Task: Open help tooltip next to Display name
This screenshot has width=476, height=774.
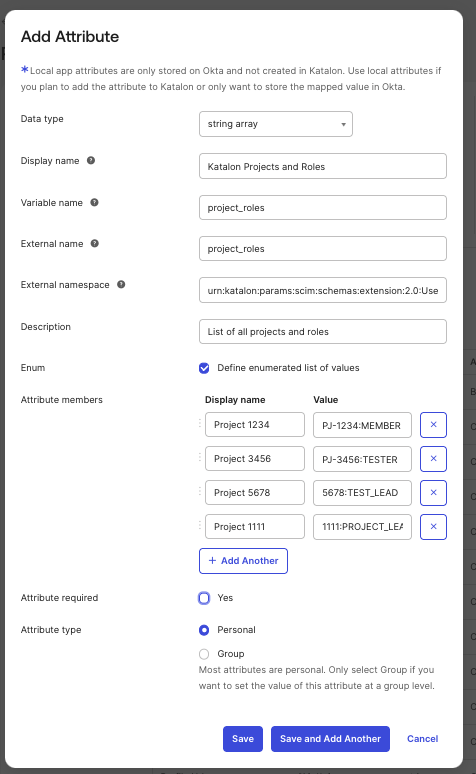Action: 91,160
